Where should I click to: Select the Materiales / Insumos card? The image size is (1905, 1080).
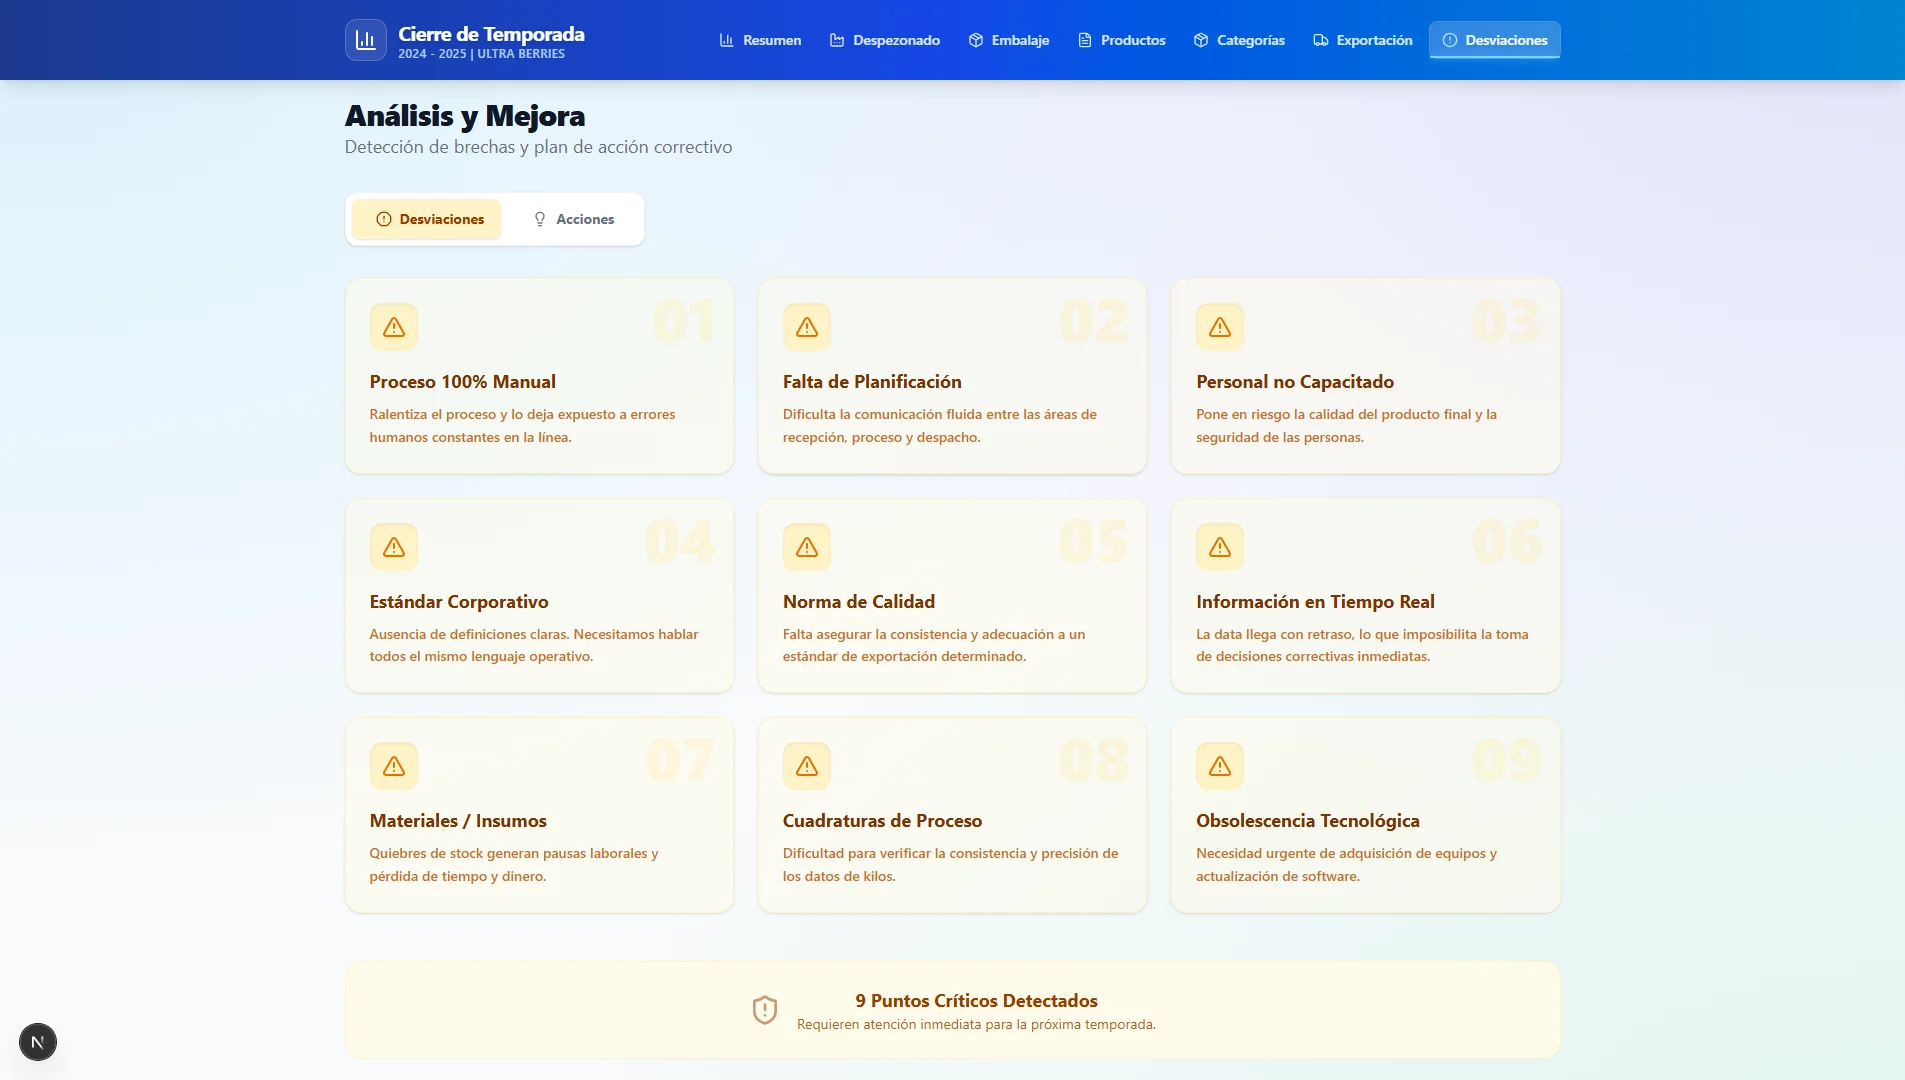(539, 815)
